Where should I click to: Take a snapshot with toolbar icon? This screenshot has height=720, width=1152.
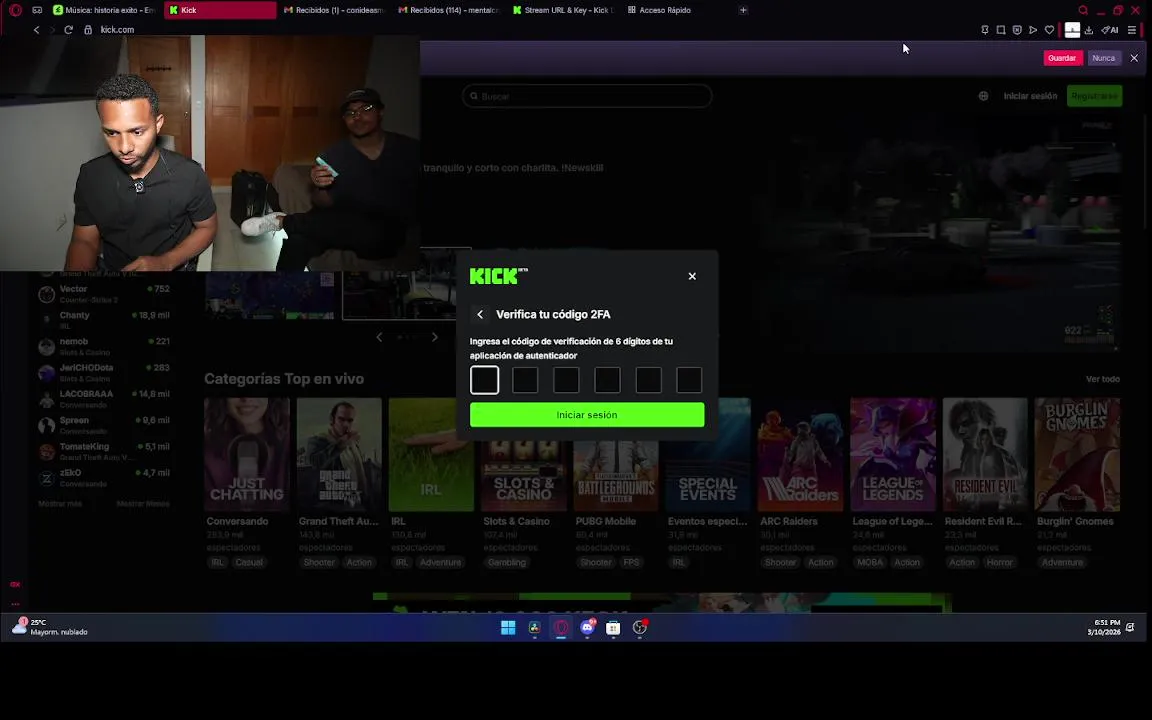coord(1001,30)
